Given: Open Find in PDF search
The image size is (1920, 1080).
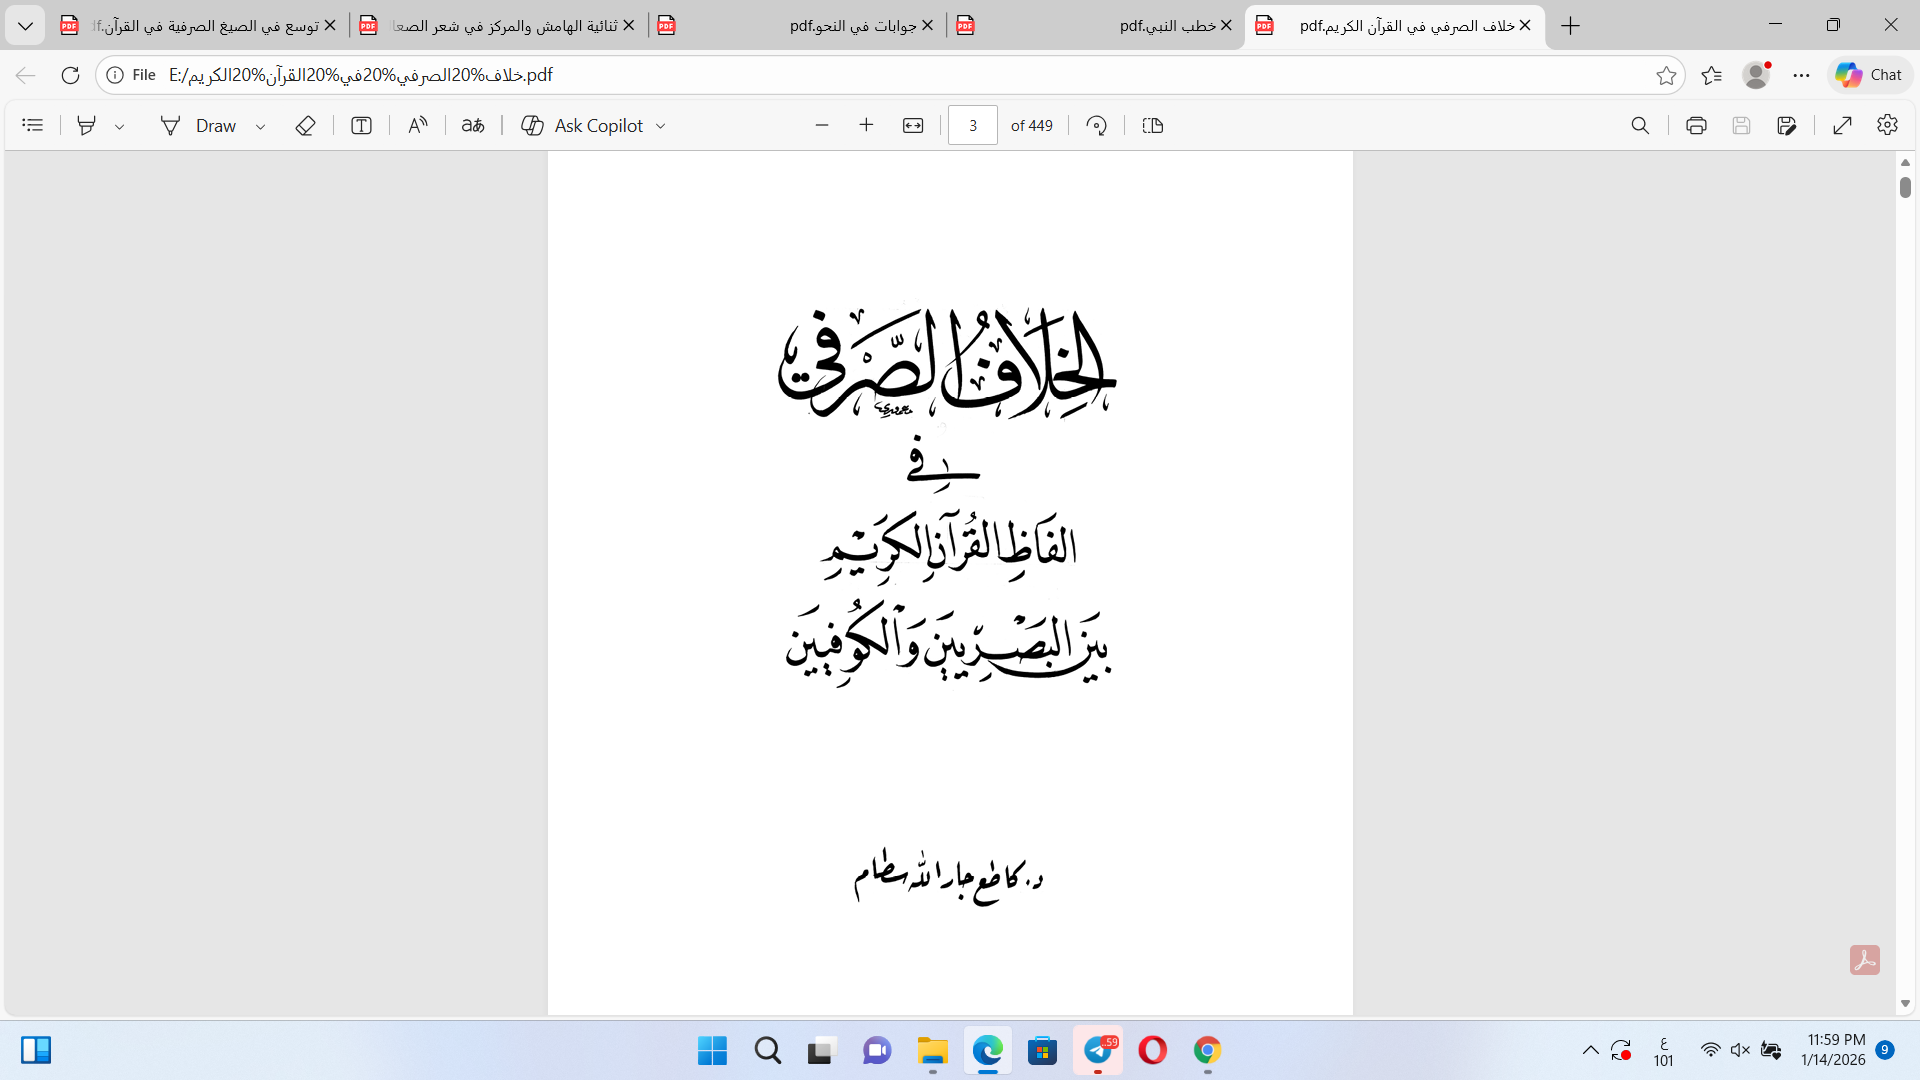Looking at the screenshot, I should pyautogui.click(x=1640, y=125).
